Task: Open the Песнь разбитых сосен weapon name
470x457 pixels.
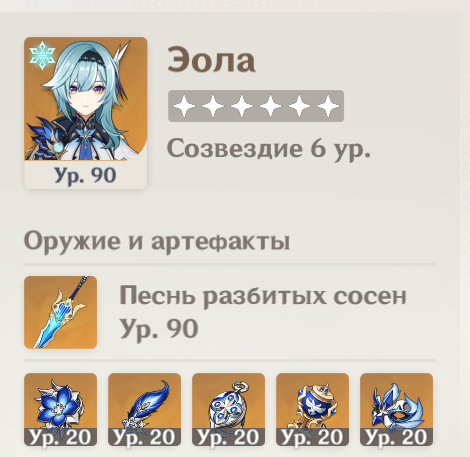Action: 263,296
